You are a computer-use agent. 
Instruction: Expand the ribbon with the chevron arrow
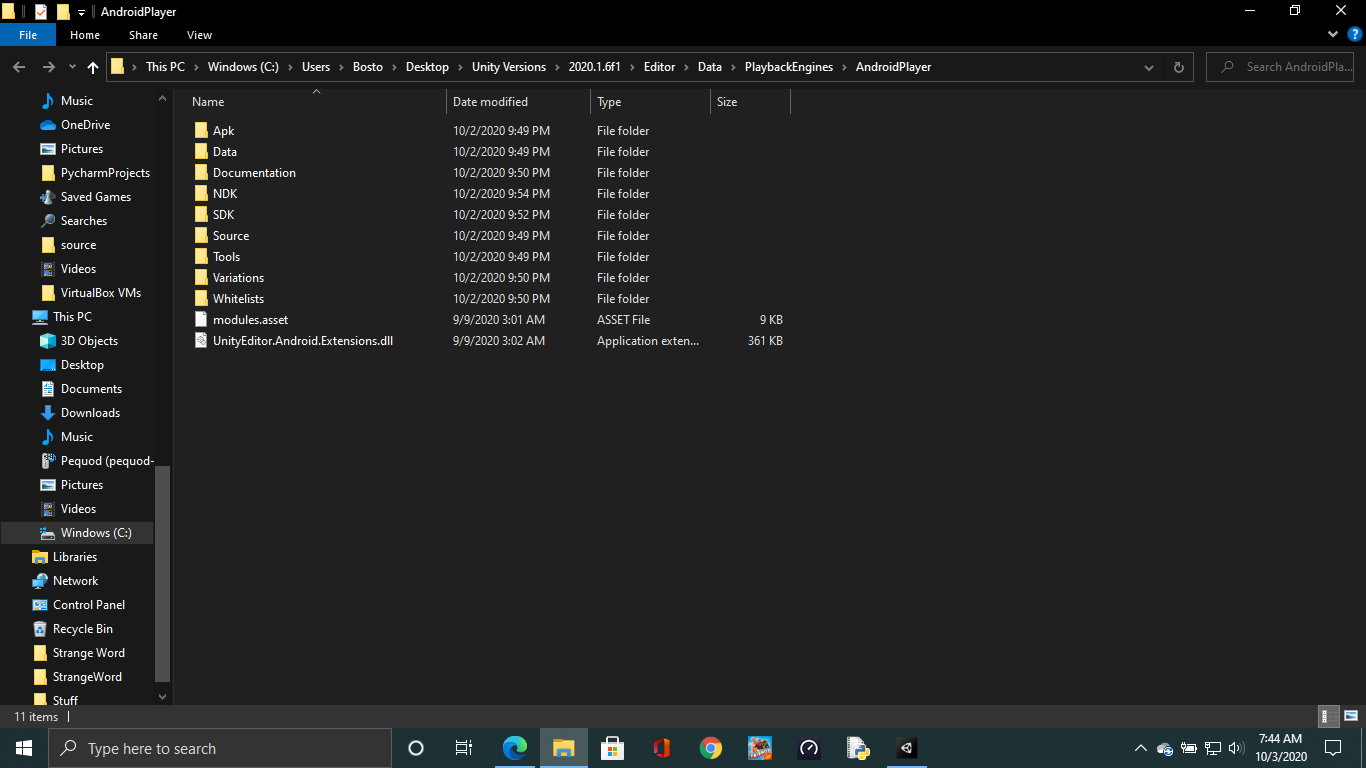click(x=1332, y=33)
